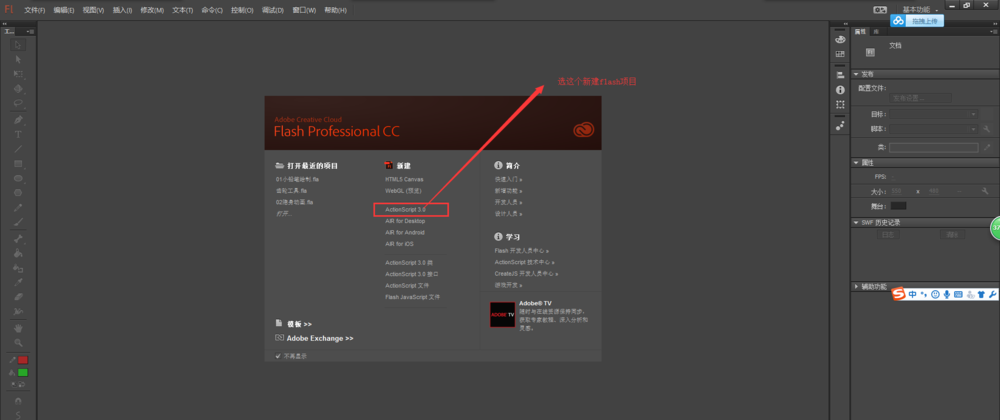Collapse the 发布 section
This screenshot has height=420, width=1000.
tap(855, 74)
